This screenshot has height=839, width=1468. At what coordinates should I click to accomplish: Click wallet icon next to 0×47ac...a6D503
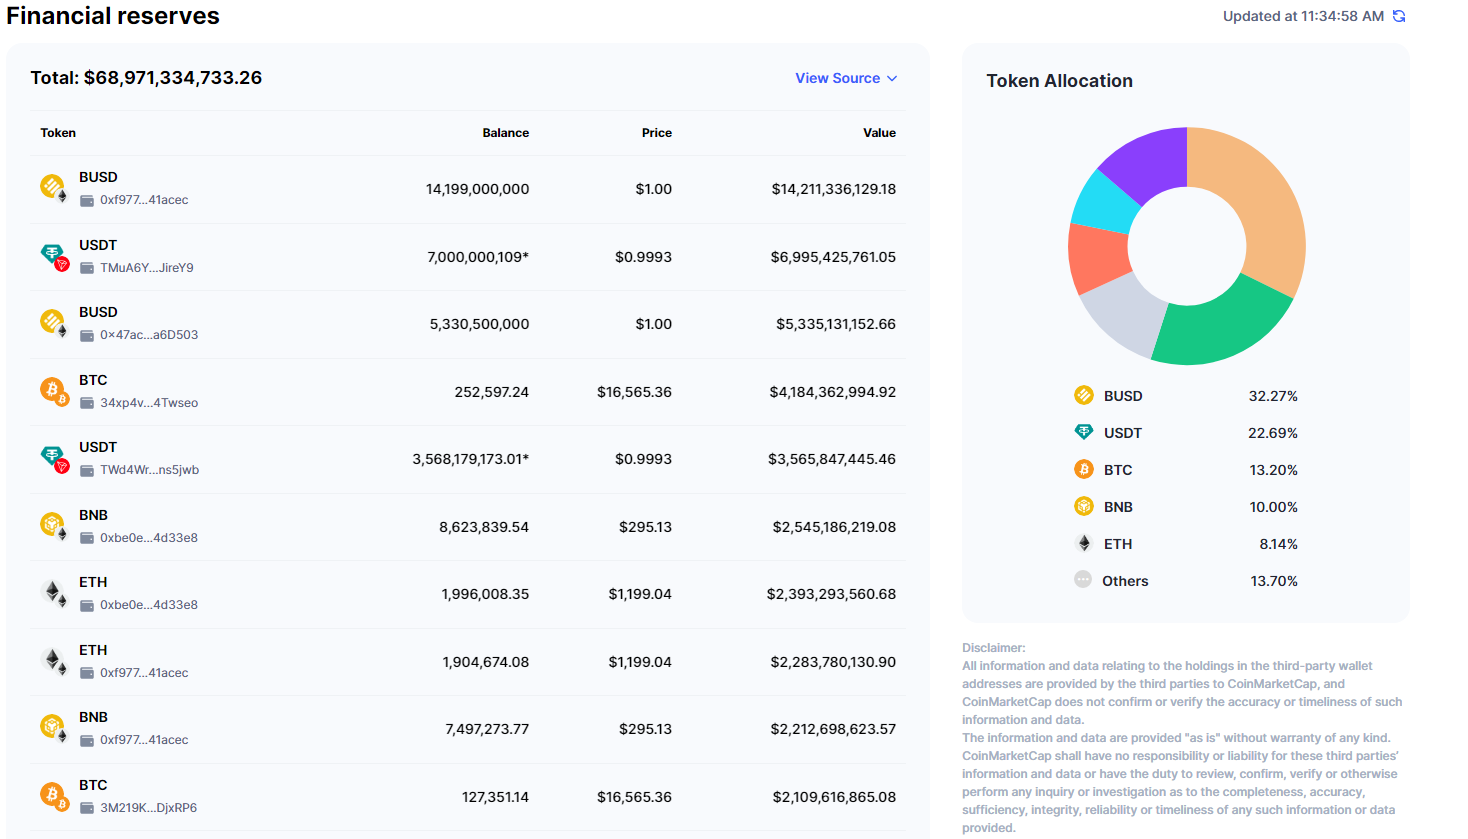pyautogui.click(x=87, y=335)
